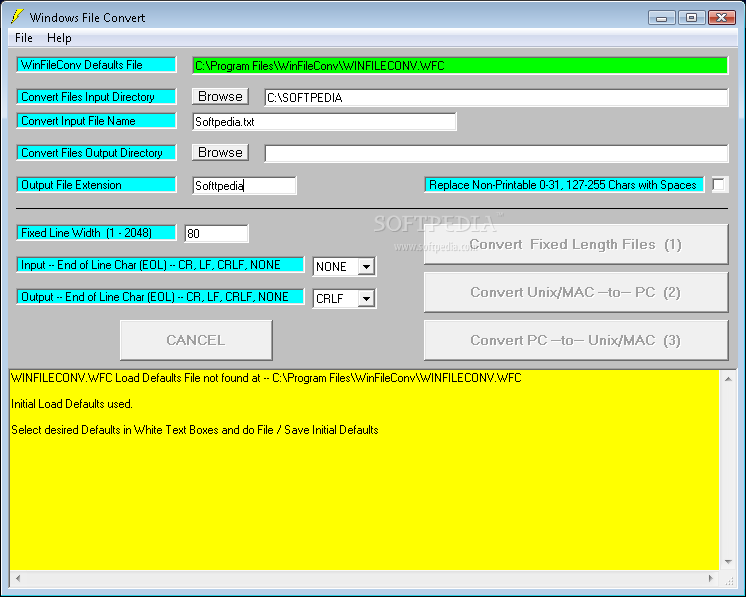Click the log scrollbar down arrow
The height and width of the screenshot is (597, 746).
pos(728,562)
